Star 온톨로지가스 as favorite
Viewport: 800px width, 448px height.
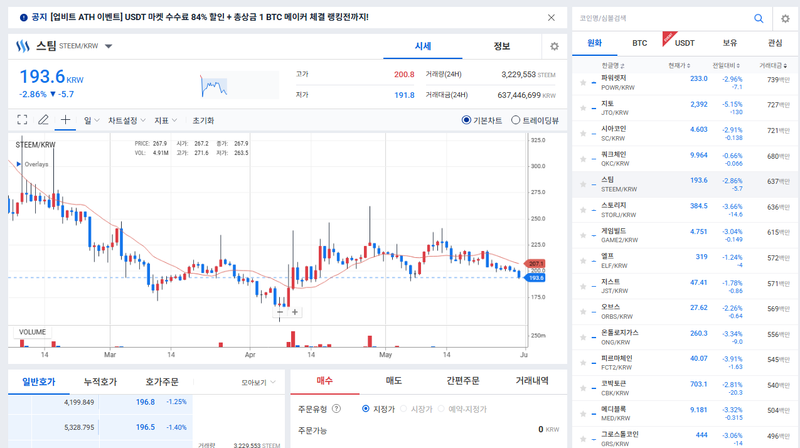click(583, 337)
